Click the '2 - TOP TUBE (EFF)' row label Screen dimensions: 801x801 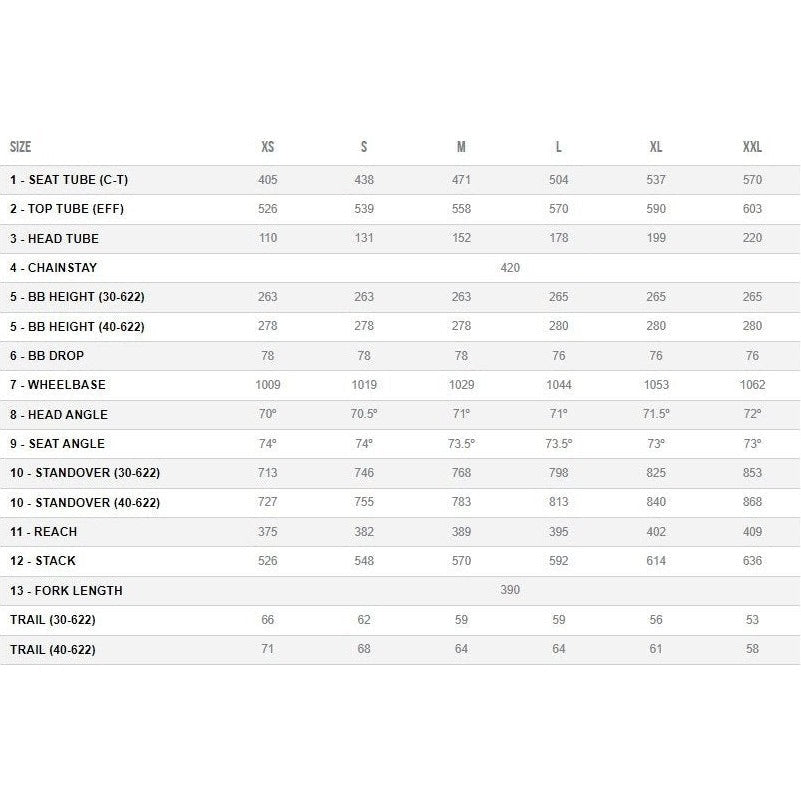pos(67,209)
